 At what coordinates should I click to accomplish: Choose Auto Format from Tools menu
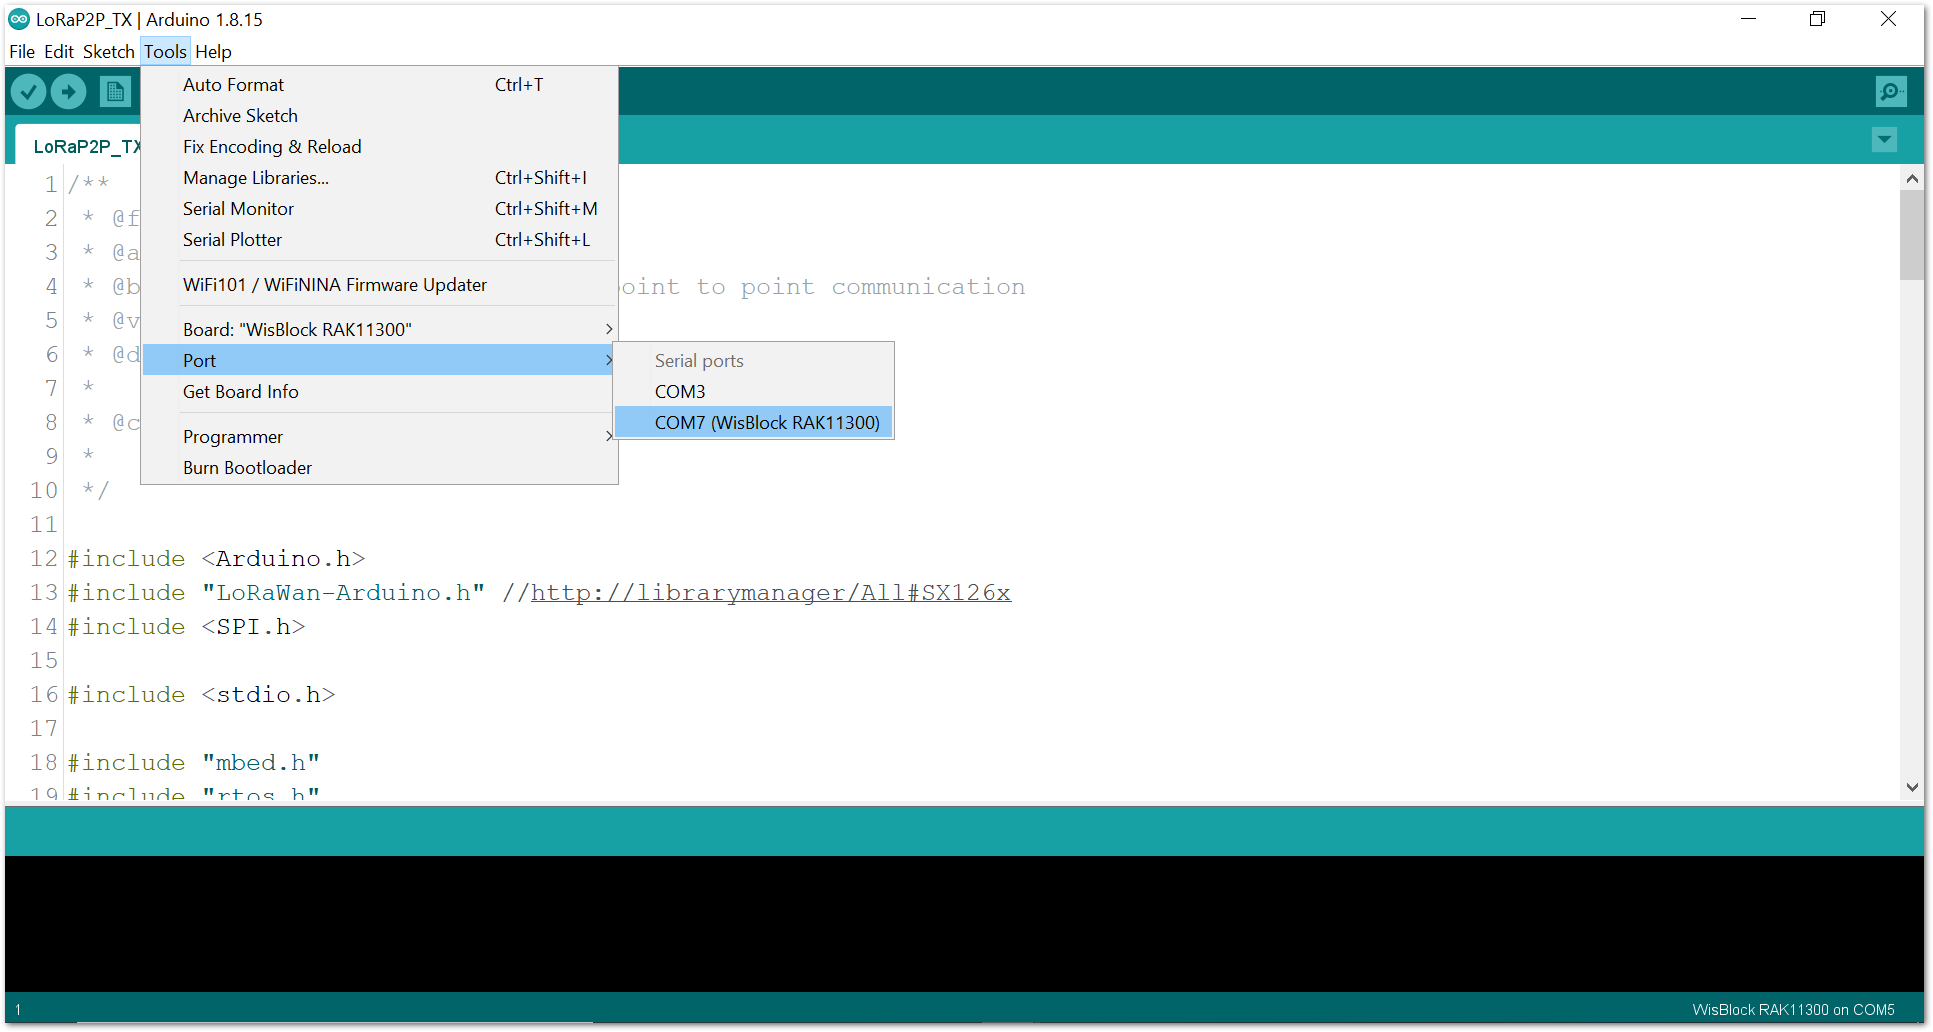[x=234, y=85]
